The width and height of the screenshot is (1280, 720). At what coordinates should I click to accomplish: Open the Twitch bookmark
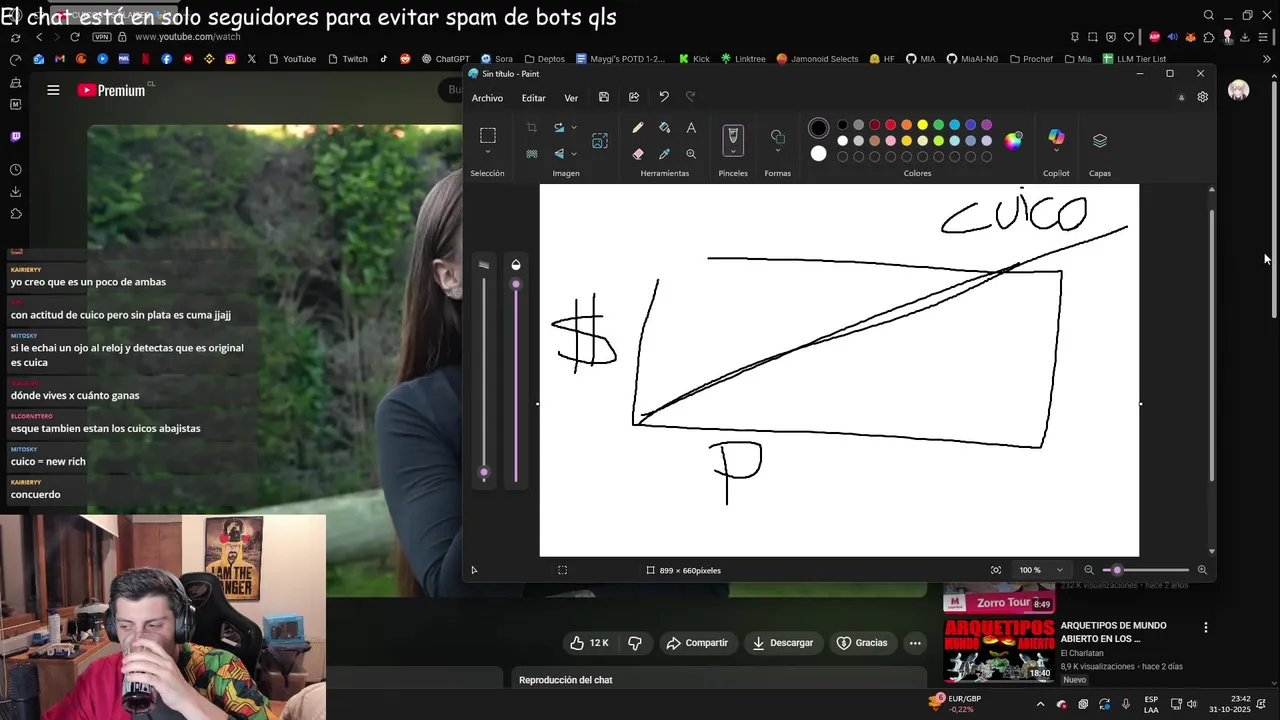click(x=348, y=59)
